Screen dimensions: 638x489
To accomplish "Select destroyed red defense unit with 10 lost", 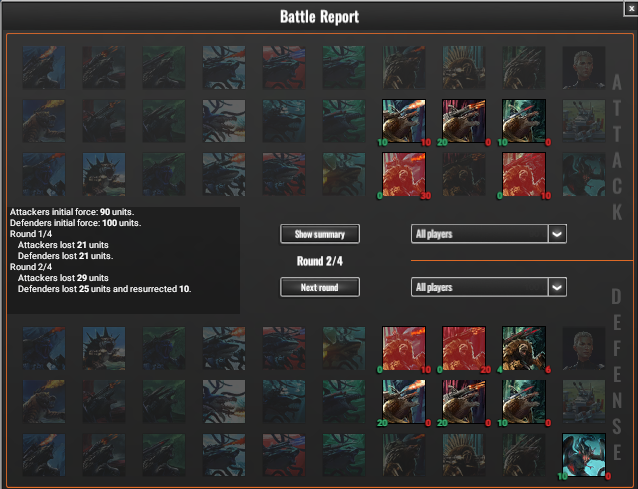I will tap(404, 348).
